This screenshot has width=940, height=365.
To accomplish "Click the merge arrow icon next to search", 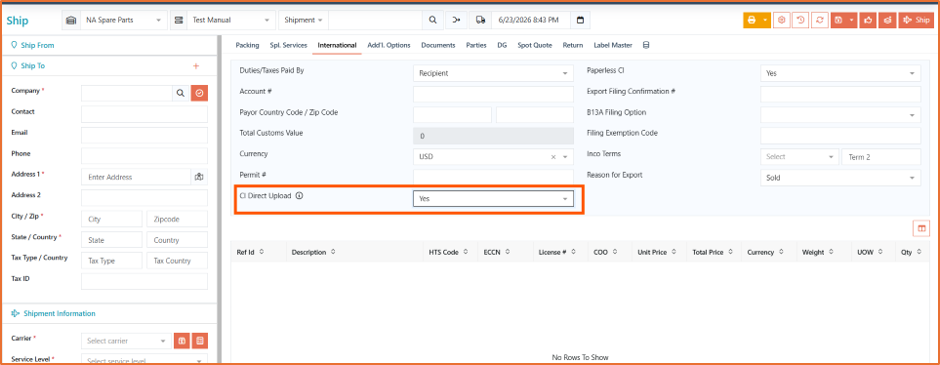I will (456, 20).
